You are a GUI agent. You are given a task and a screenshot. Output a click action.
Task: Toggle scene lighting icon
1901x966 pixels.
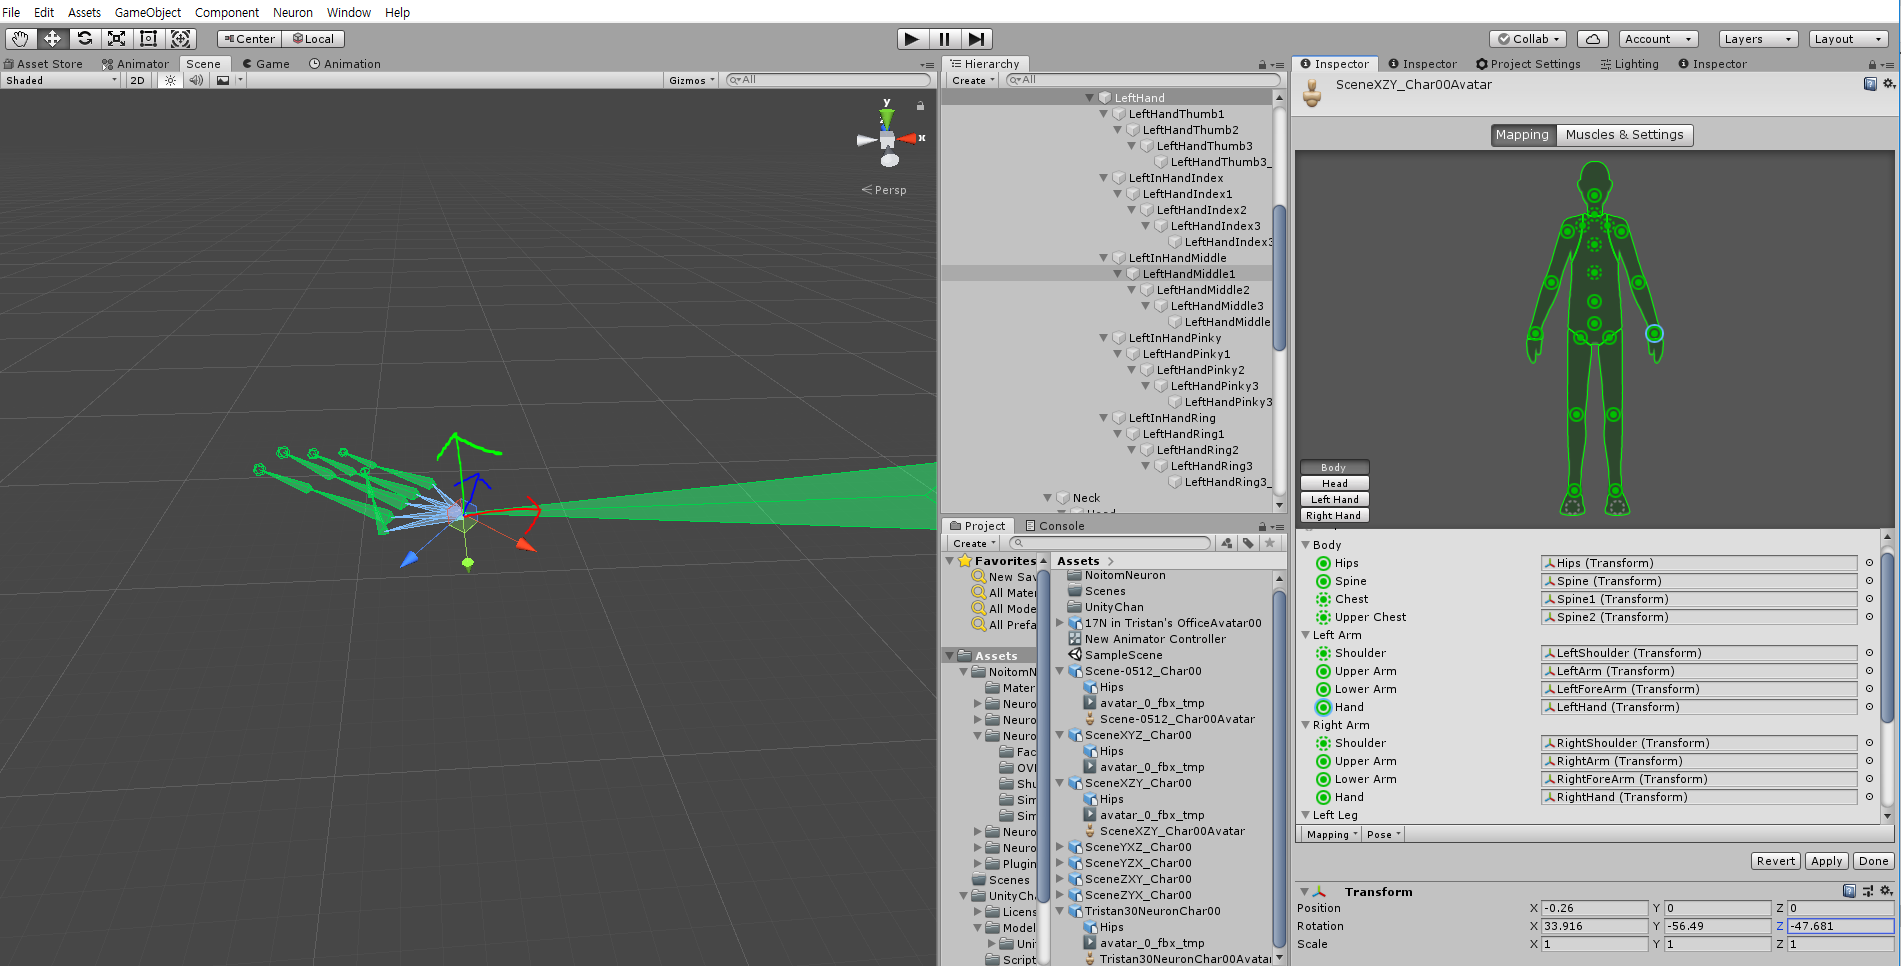pyautogui.click(x=170, y=80)
